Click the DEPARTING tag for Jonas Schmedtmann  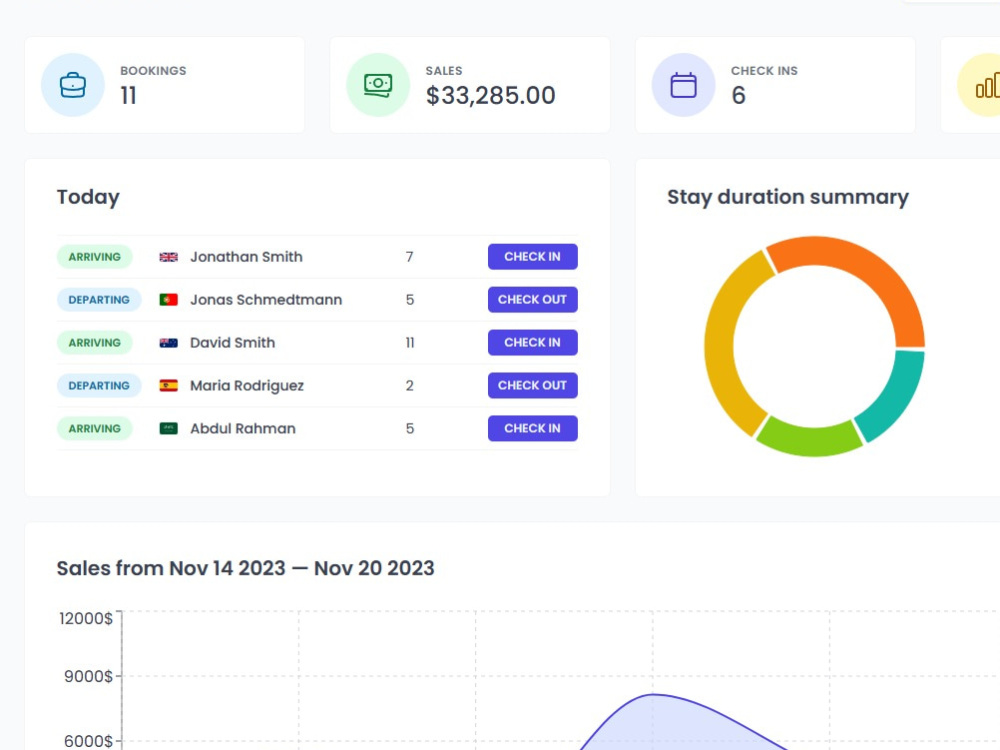pyautogui.click(x=99, y=300)
